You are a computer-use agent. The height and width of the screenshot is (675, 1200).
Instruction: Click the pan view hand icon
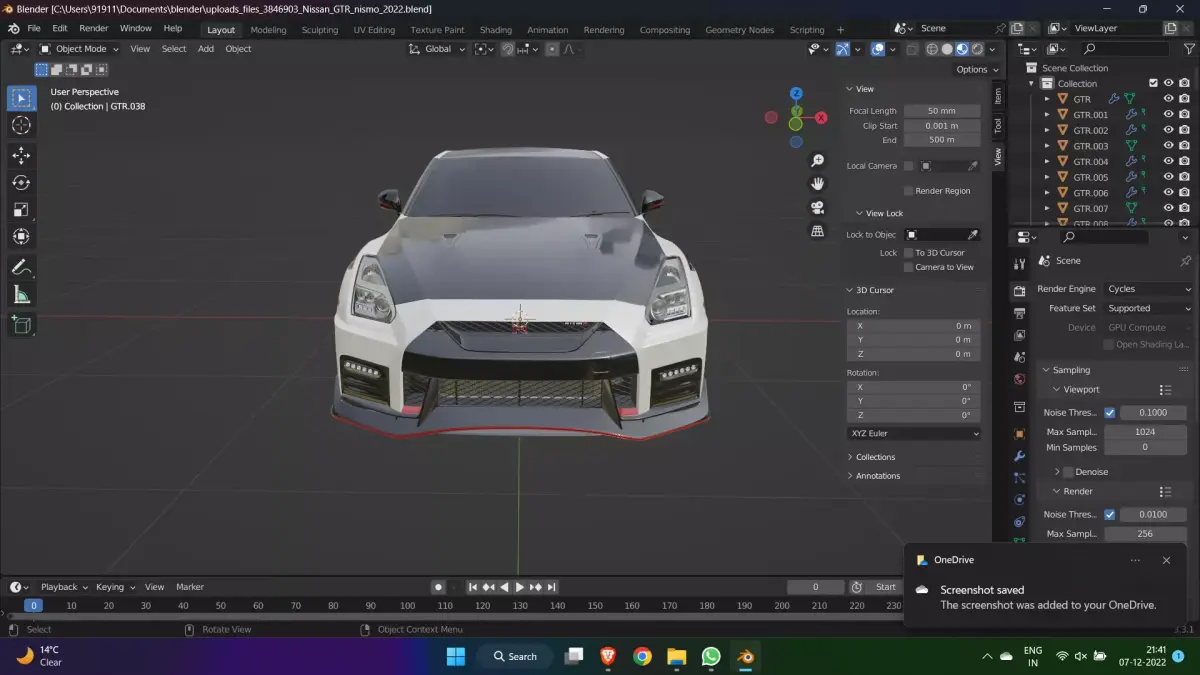[x=817, y=184]
